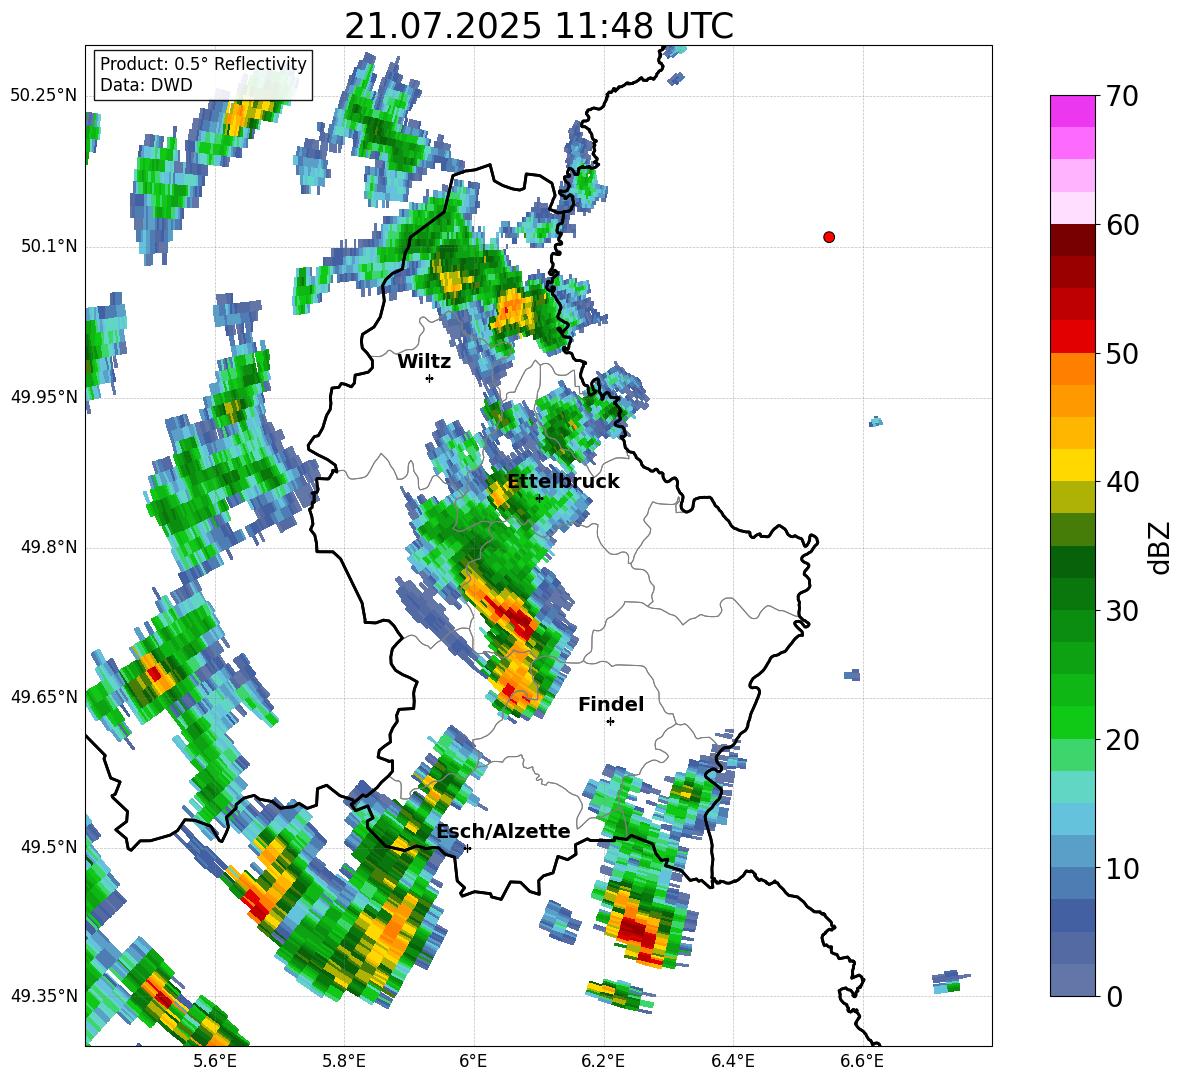Click the Wiltz location cross marker
Screen dimensions: 1184x1081
[430, 378]
